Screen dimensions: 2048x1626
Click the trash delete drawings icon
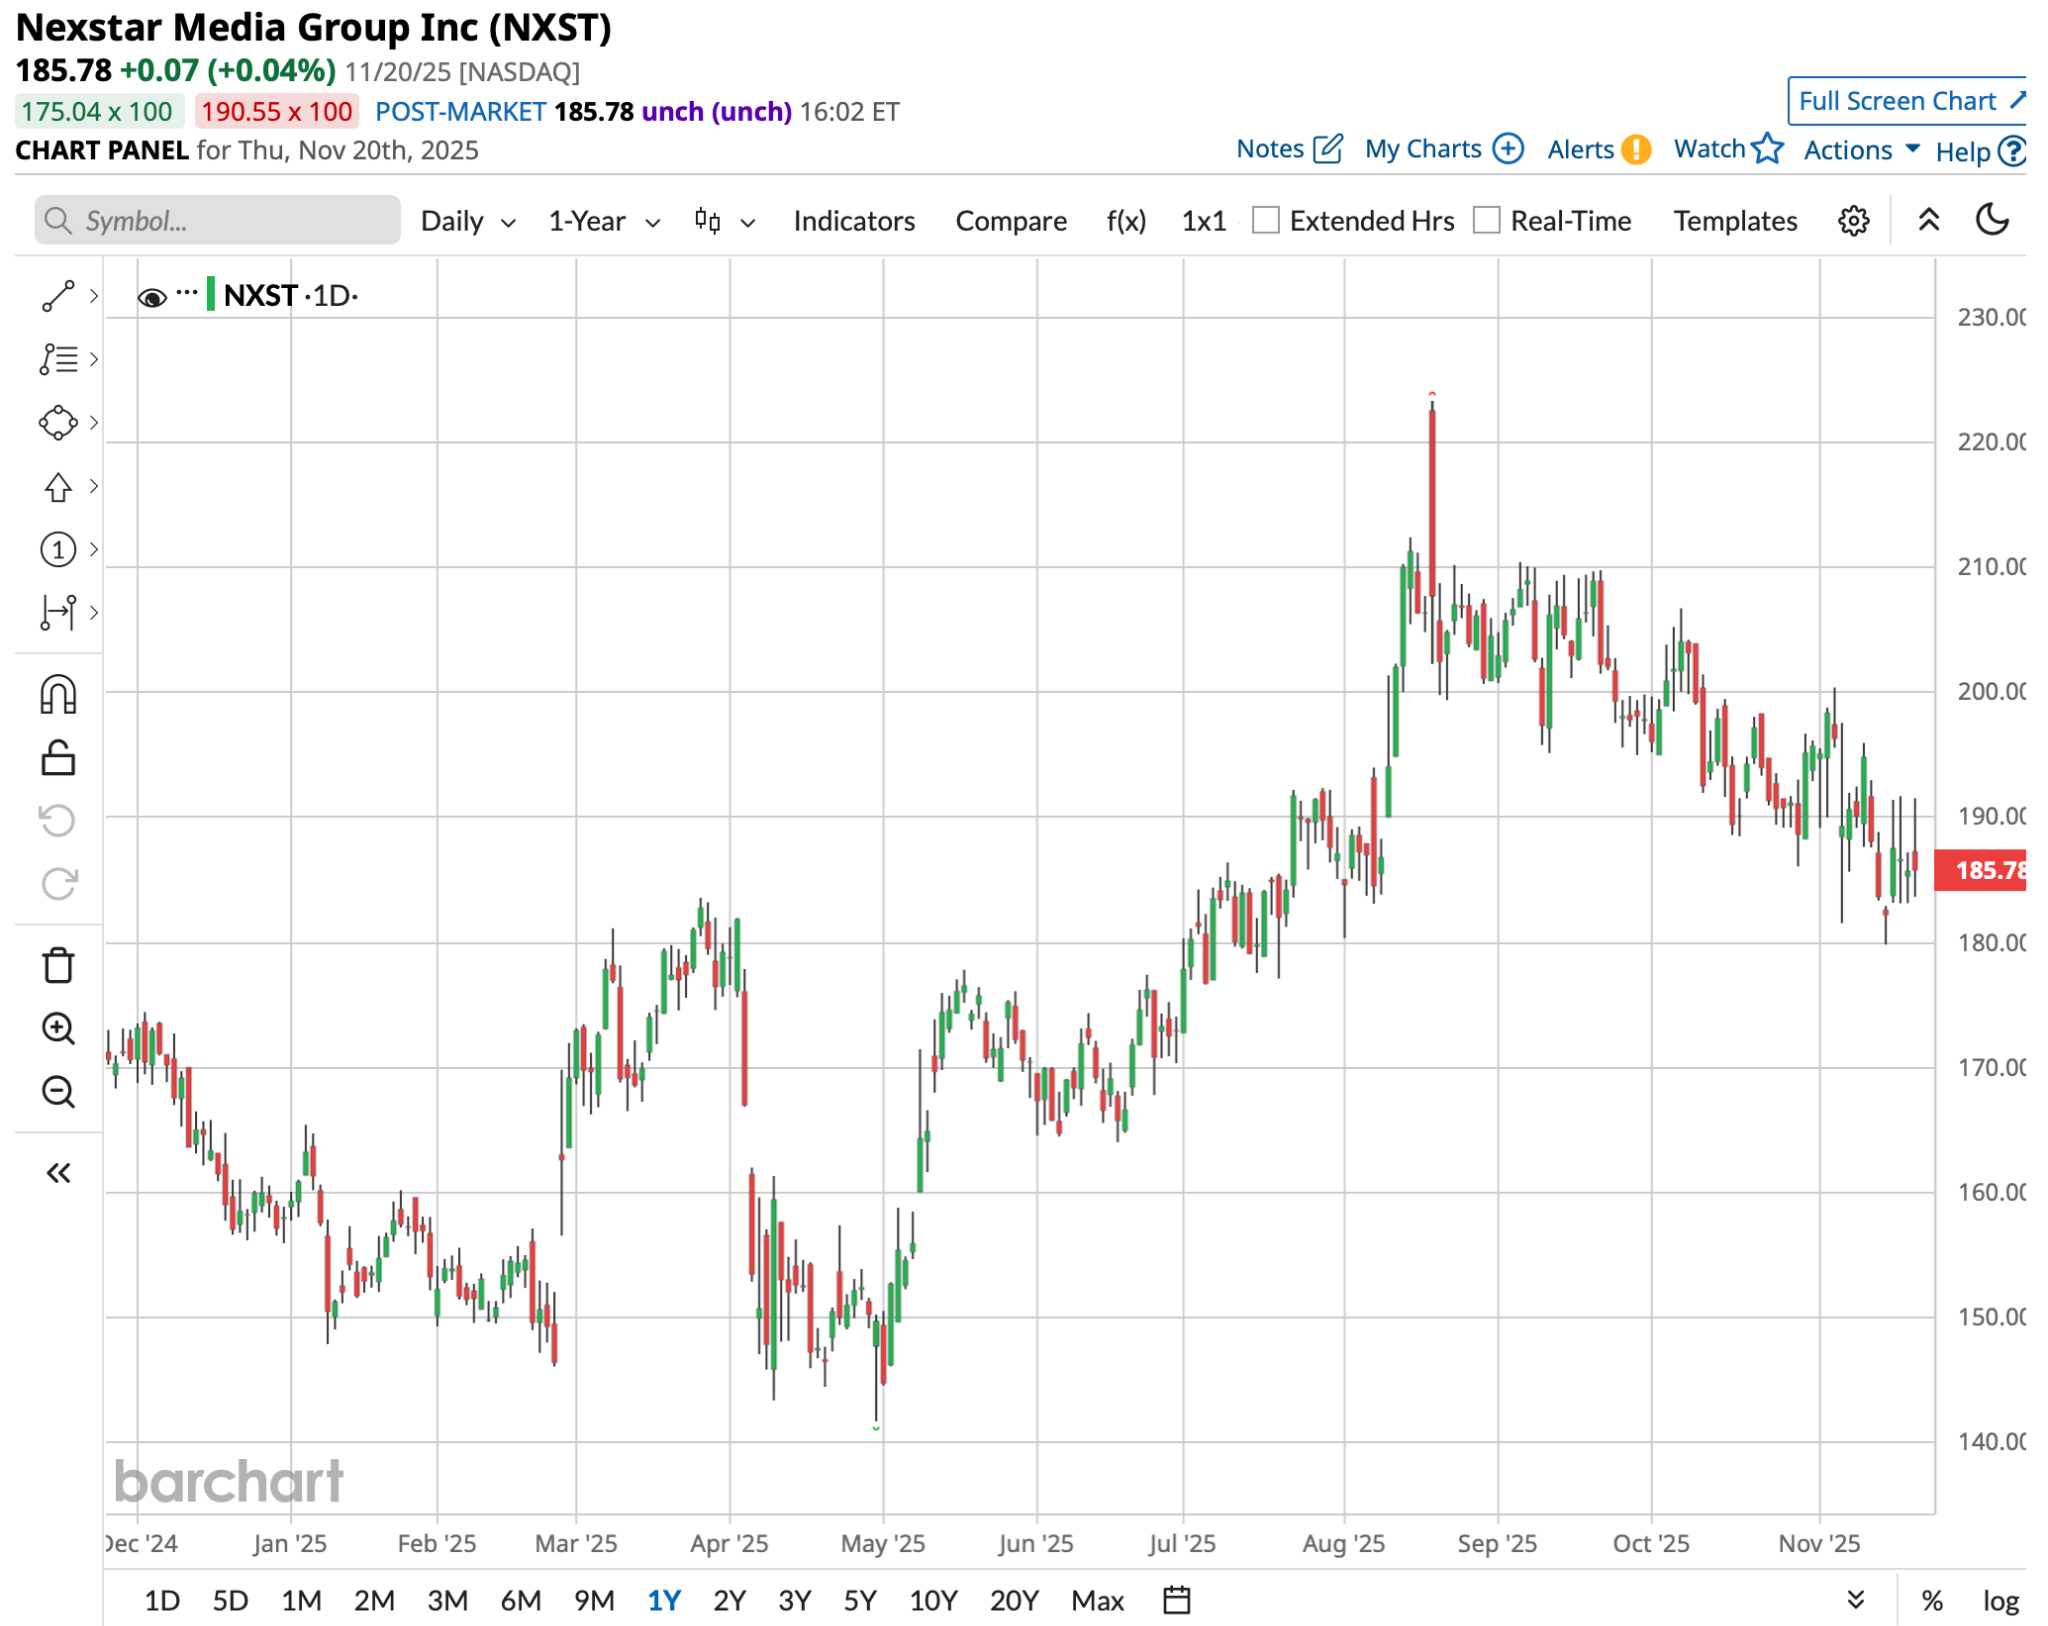click(x=58, y=965)
